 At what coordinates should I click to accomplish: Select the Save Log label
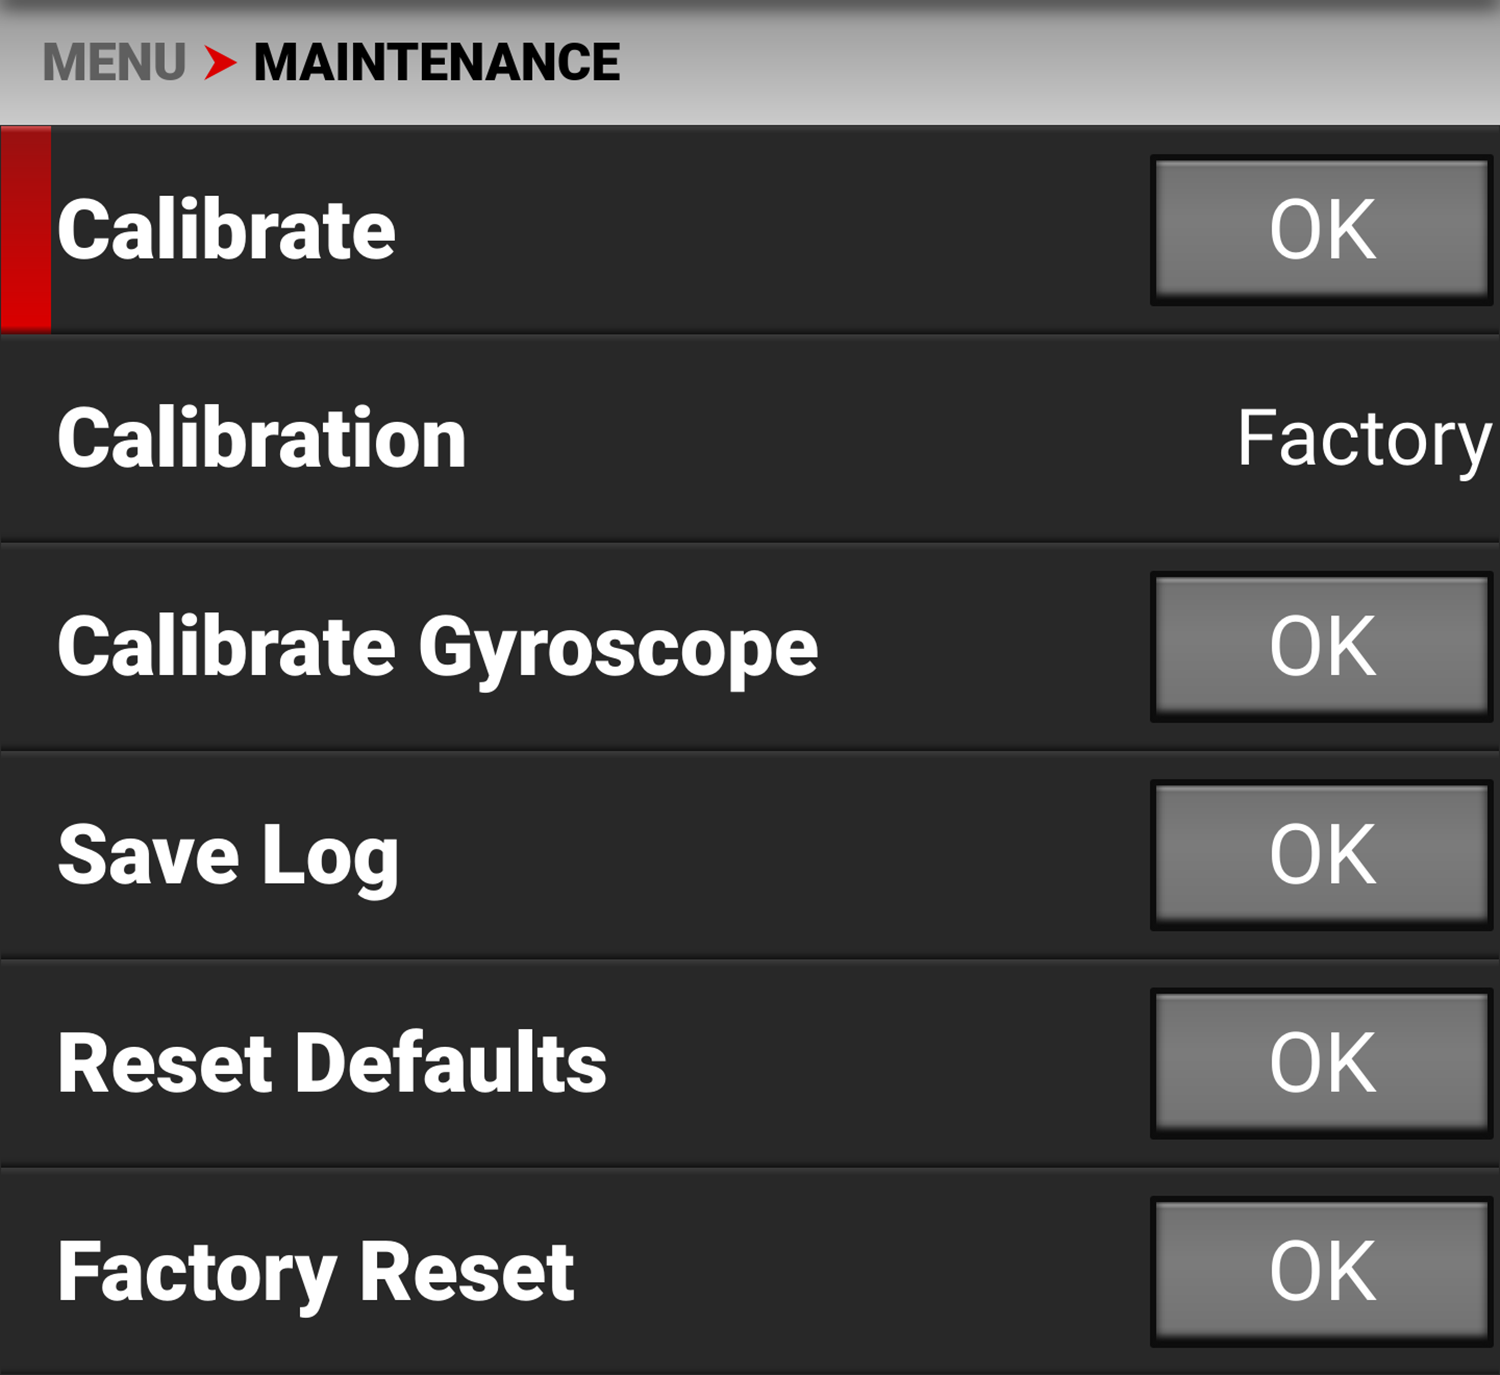[228, 858]
